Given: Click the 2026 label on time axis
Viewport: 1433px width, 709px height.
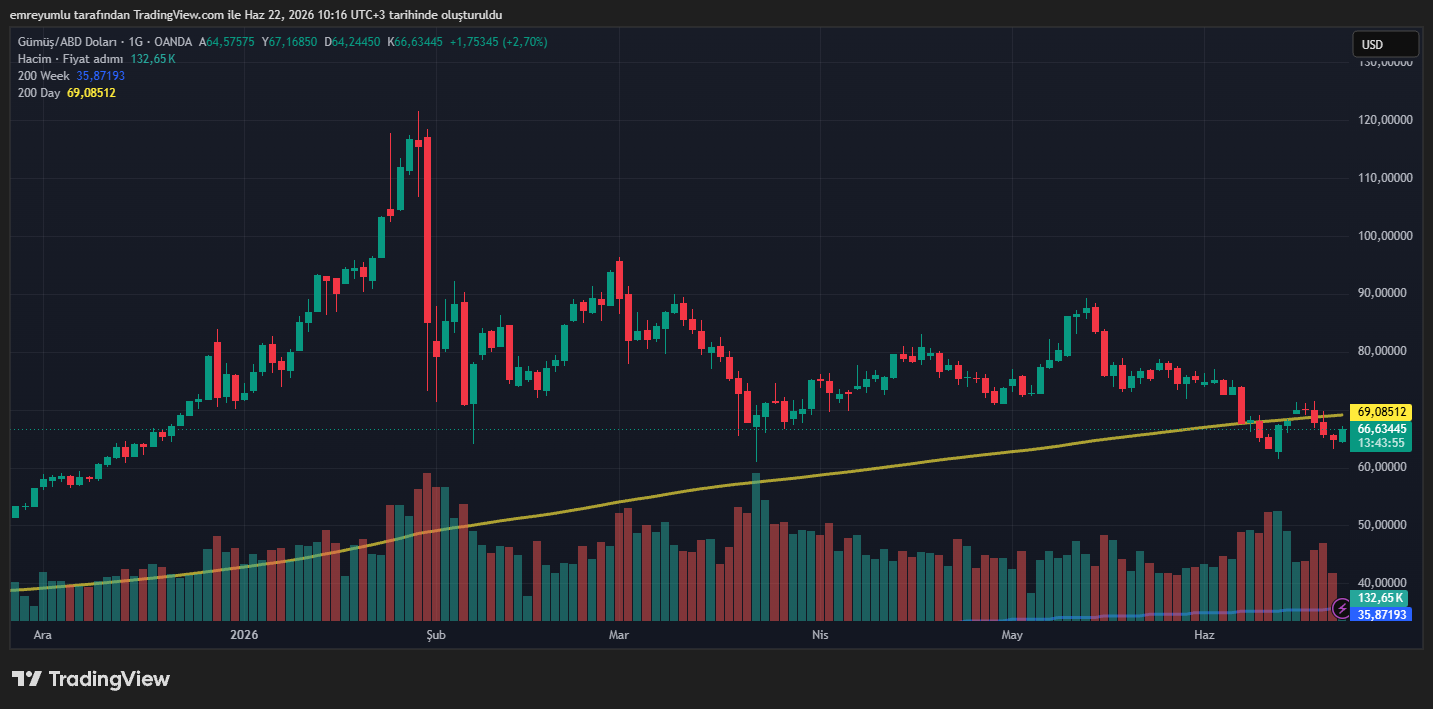Looking at the screenshot, I should [244, 634].
